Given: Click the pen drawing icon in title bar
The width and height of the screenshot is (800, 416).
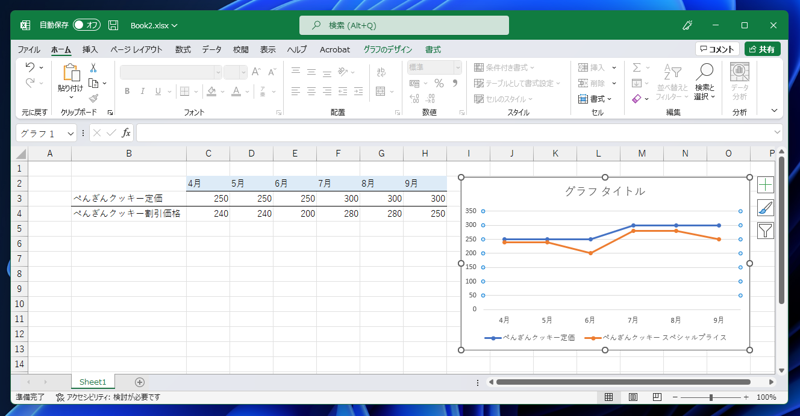Looking at the screenshot, I should (687, 25).
